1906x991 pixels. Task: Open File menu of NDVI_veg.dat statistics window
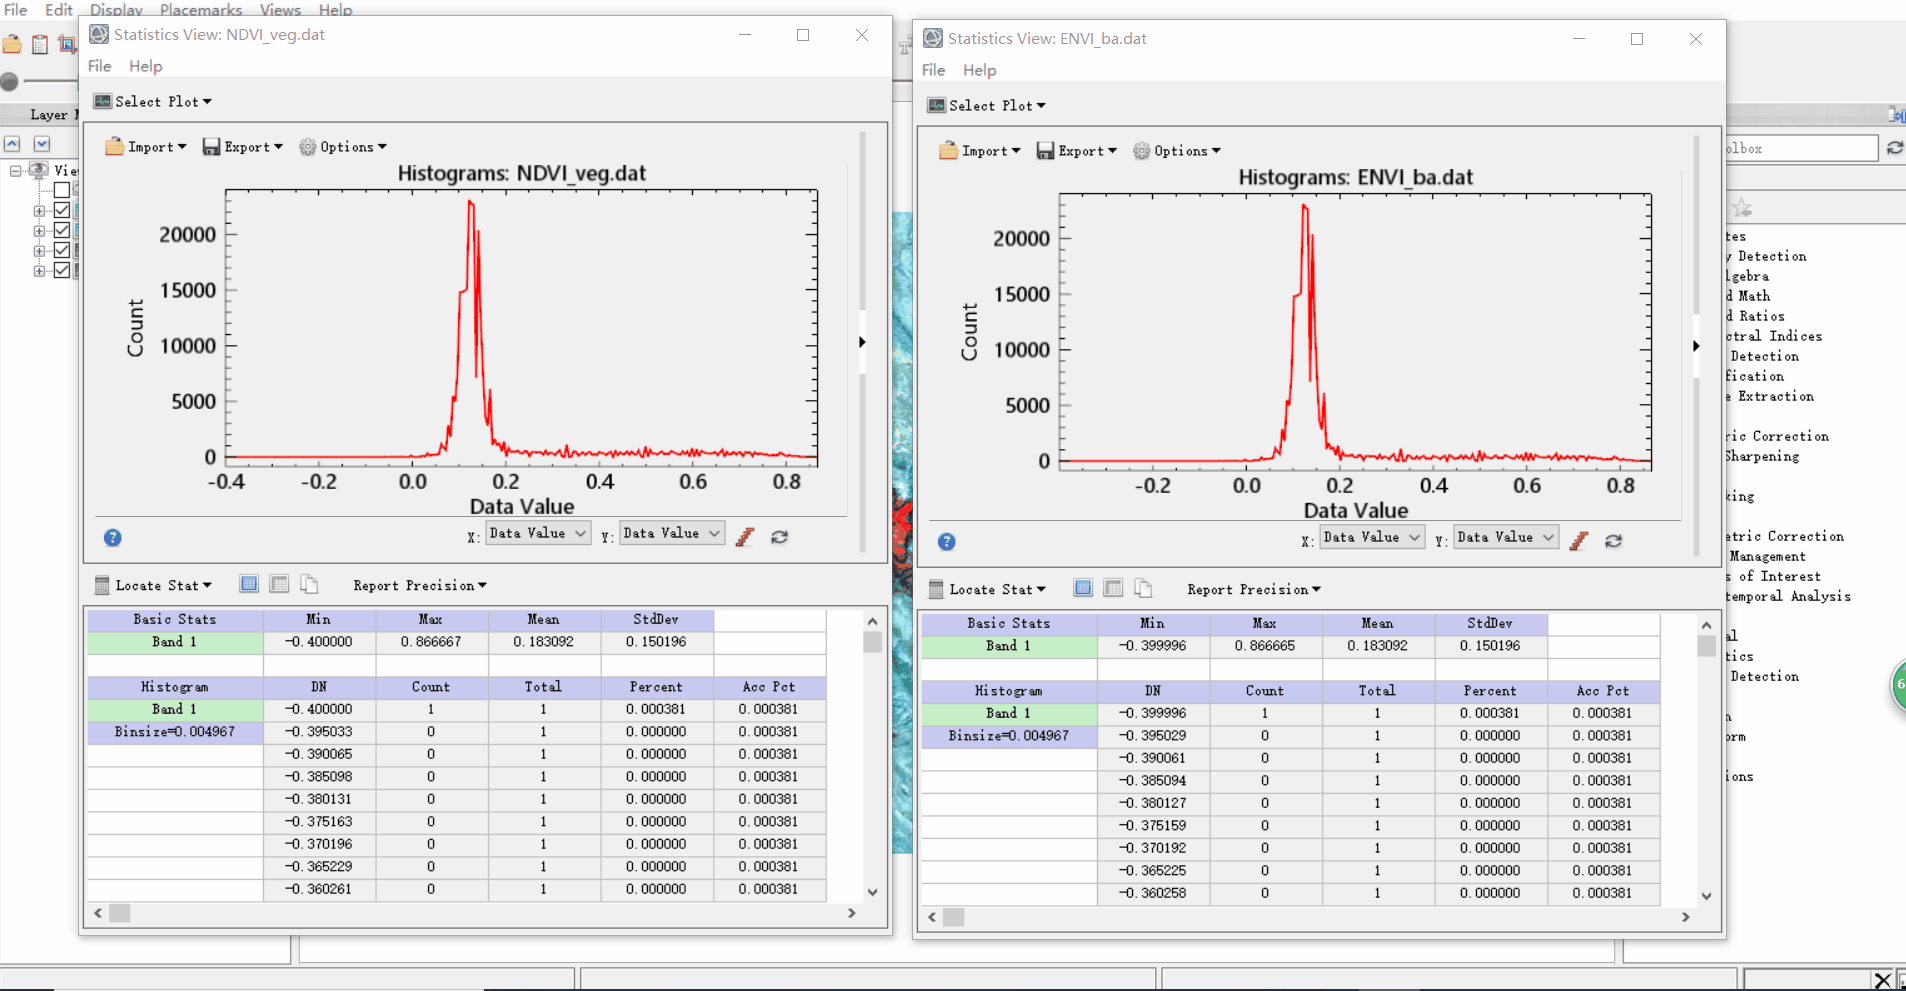click(100, 66)
